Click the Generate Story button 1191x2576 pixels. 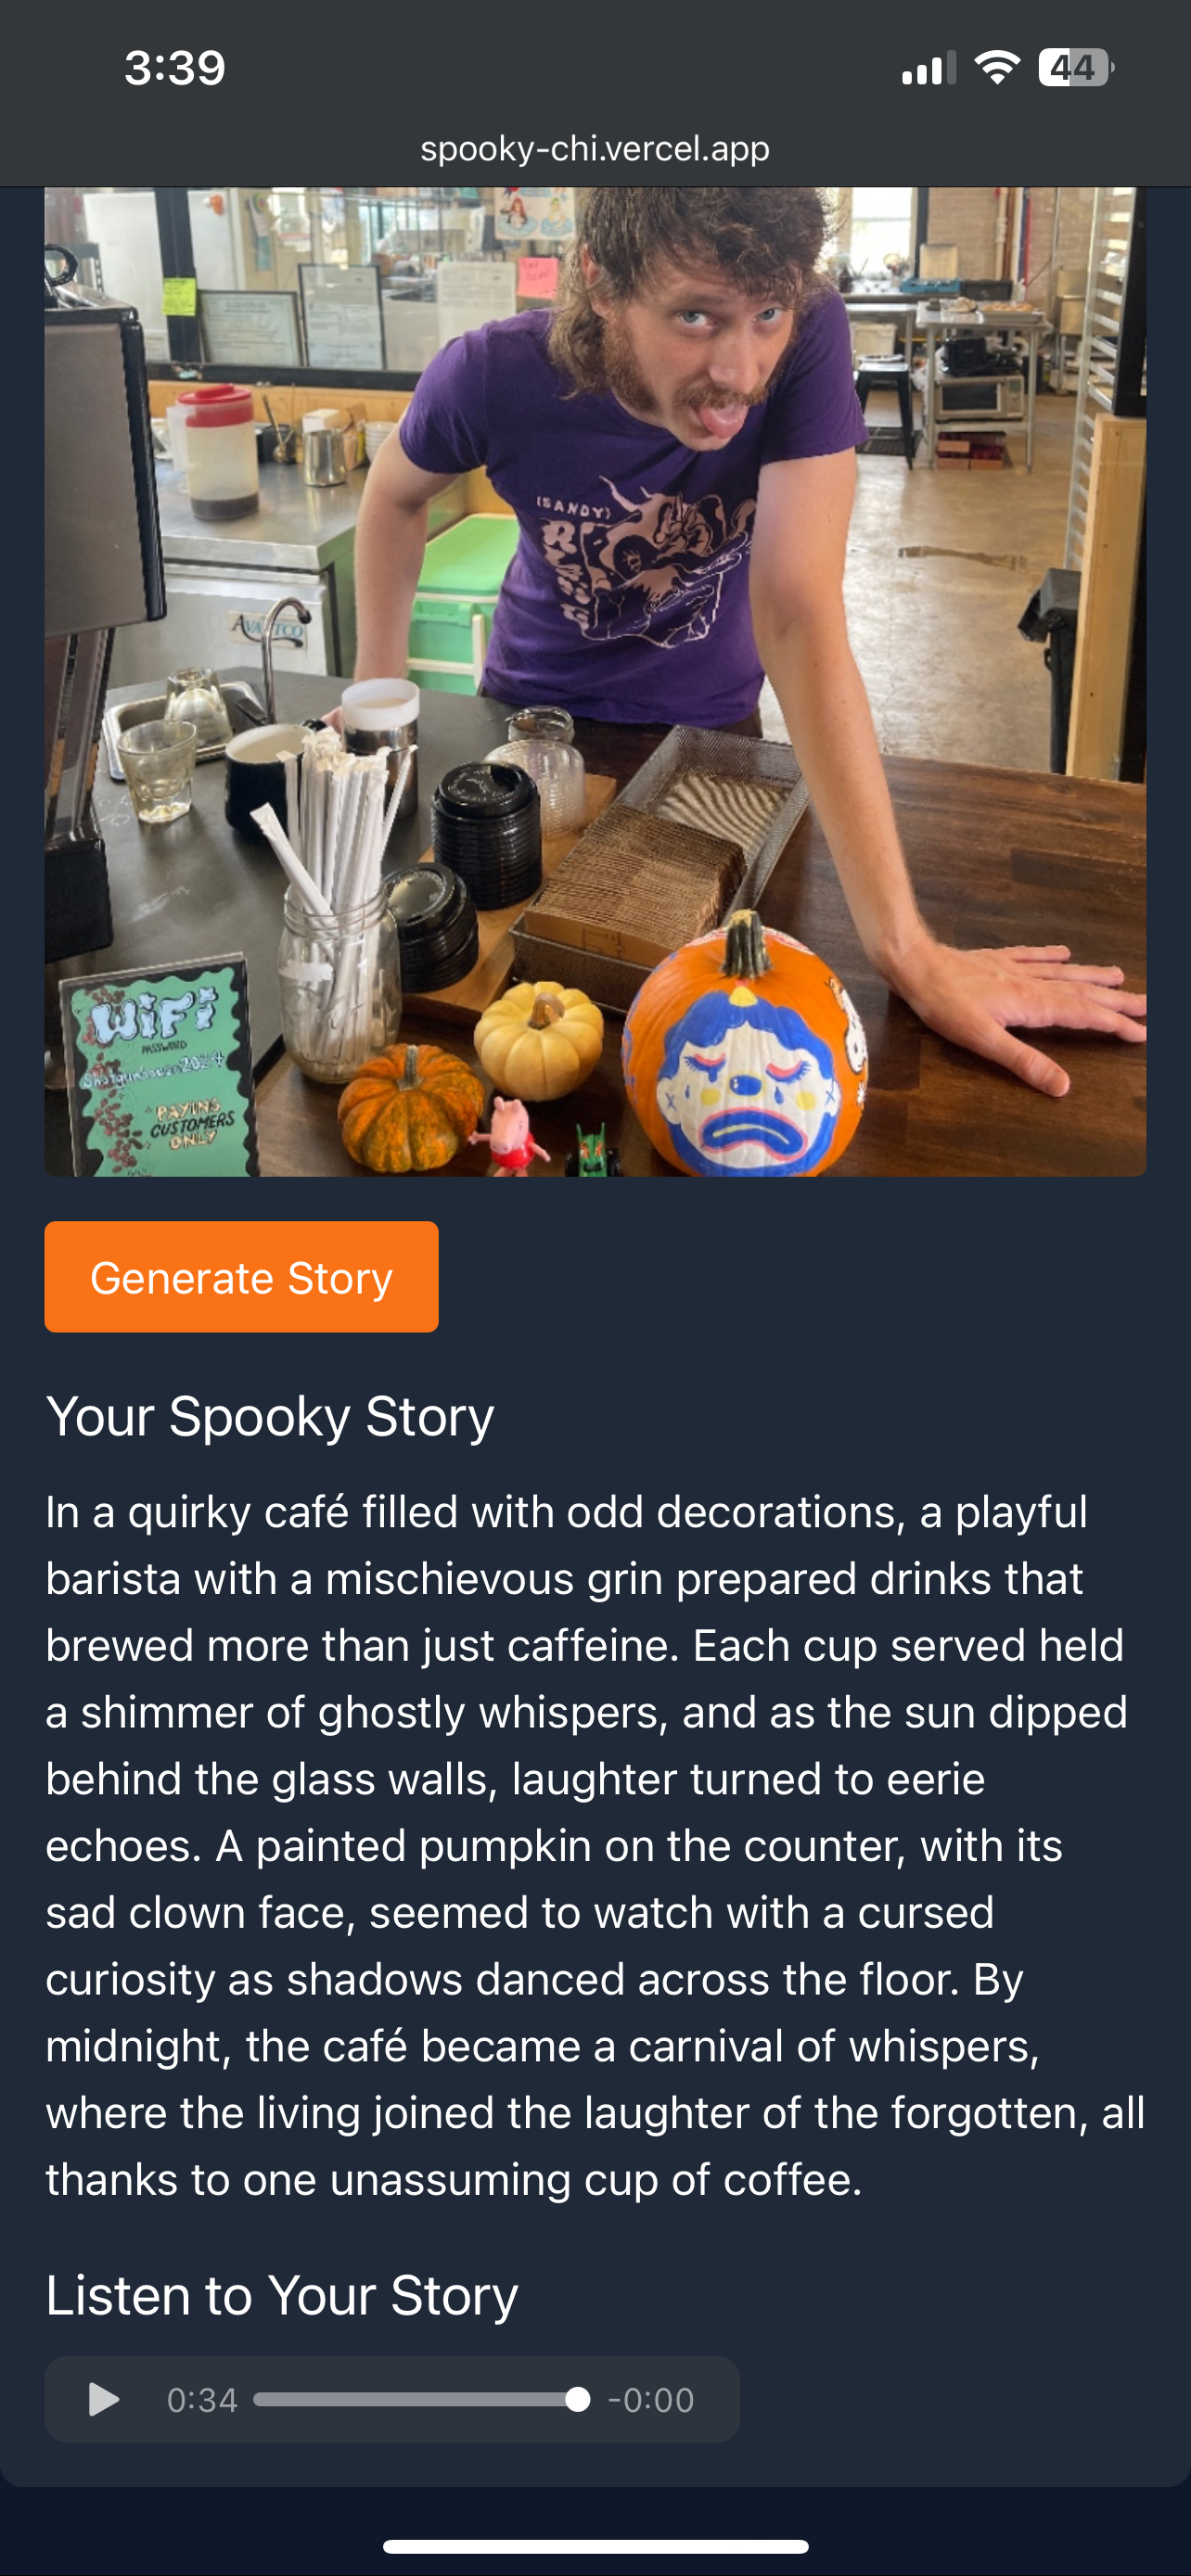click(x=241, y=1277)
